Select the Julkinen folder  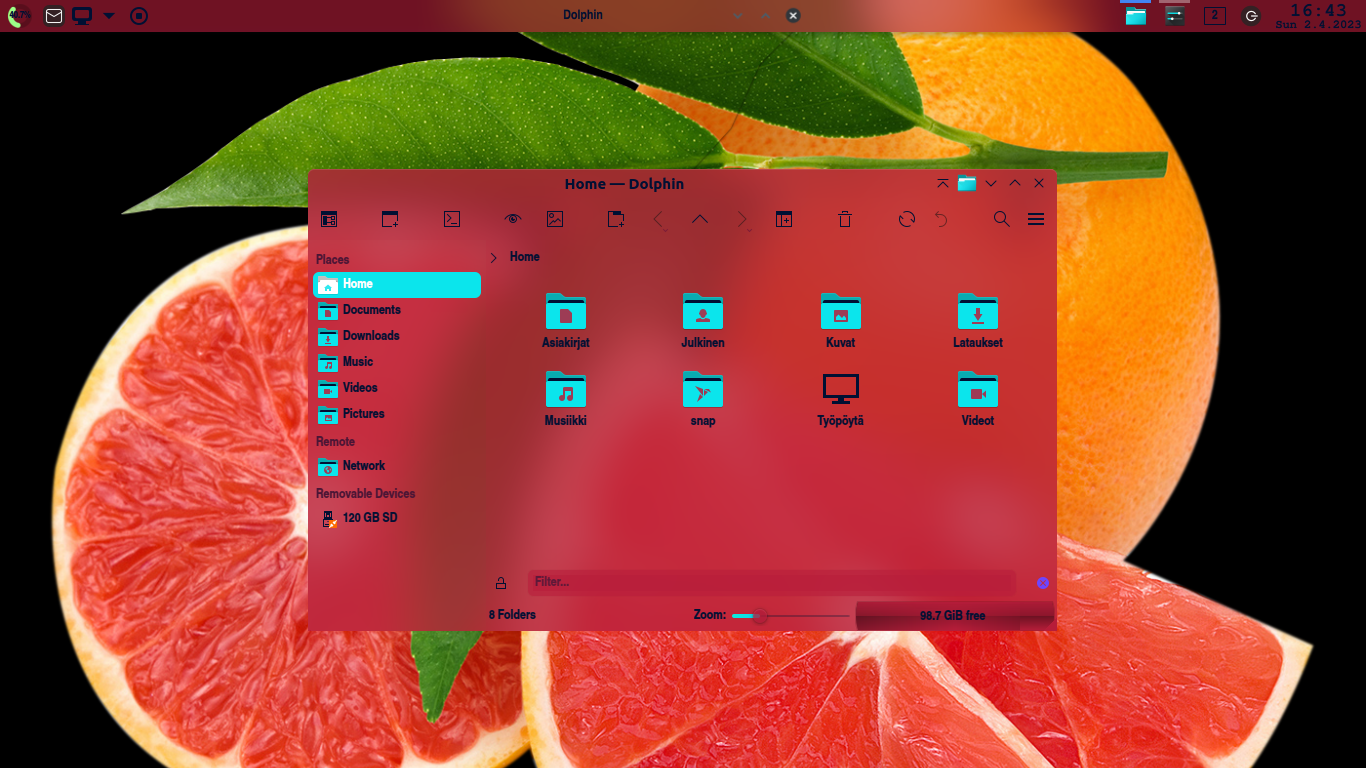click(703, 321)
